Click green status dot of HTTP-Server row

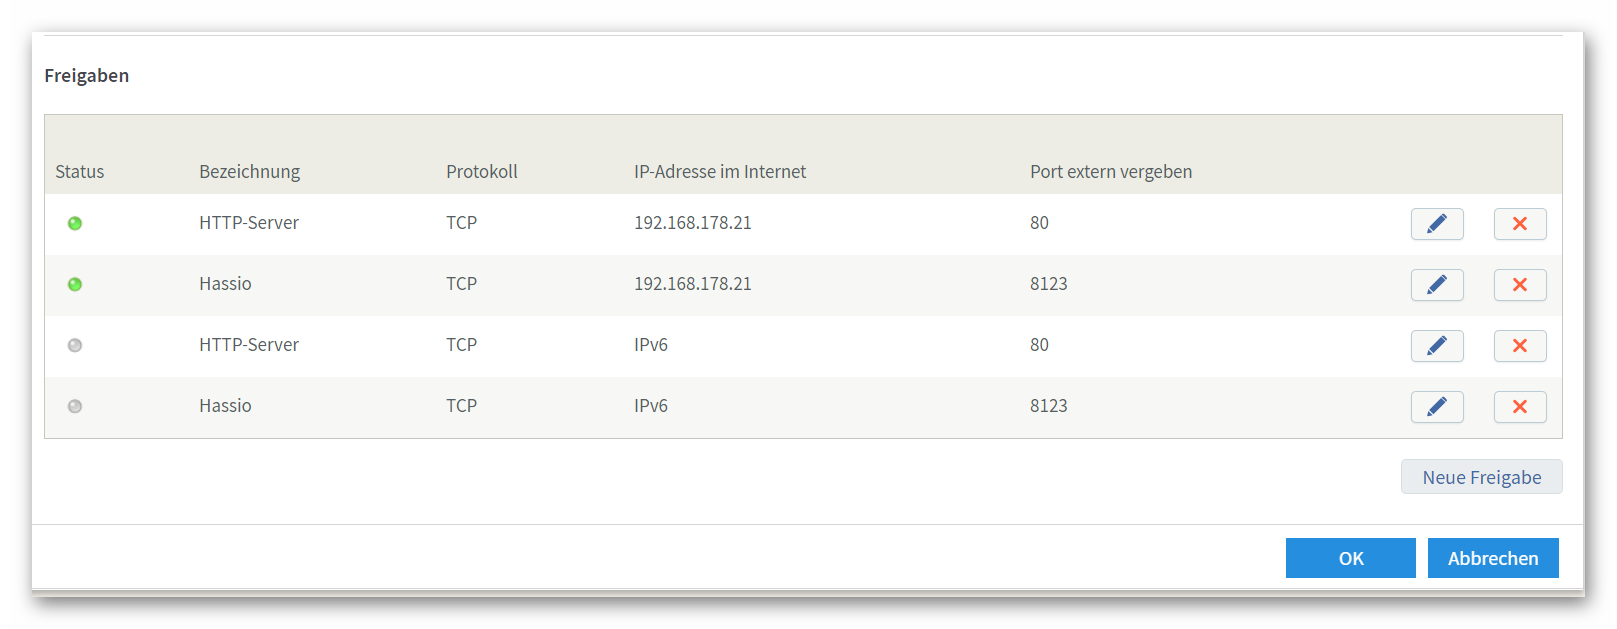(75, 223)
